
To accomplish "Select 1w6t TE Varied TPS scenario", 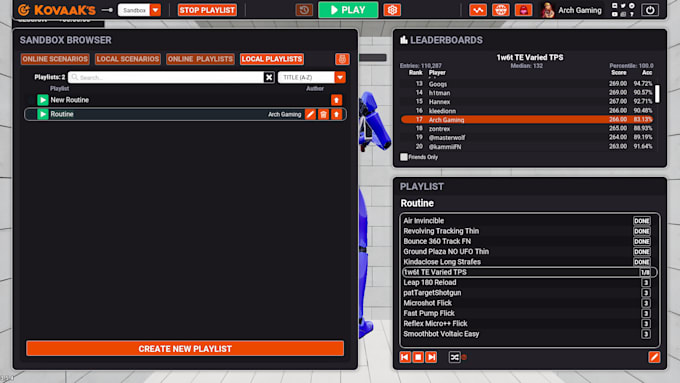I will coord(529,272).
